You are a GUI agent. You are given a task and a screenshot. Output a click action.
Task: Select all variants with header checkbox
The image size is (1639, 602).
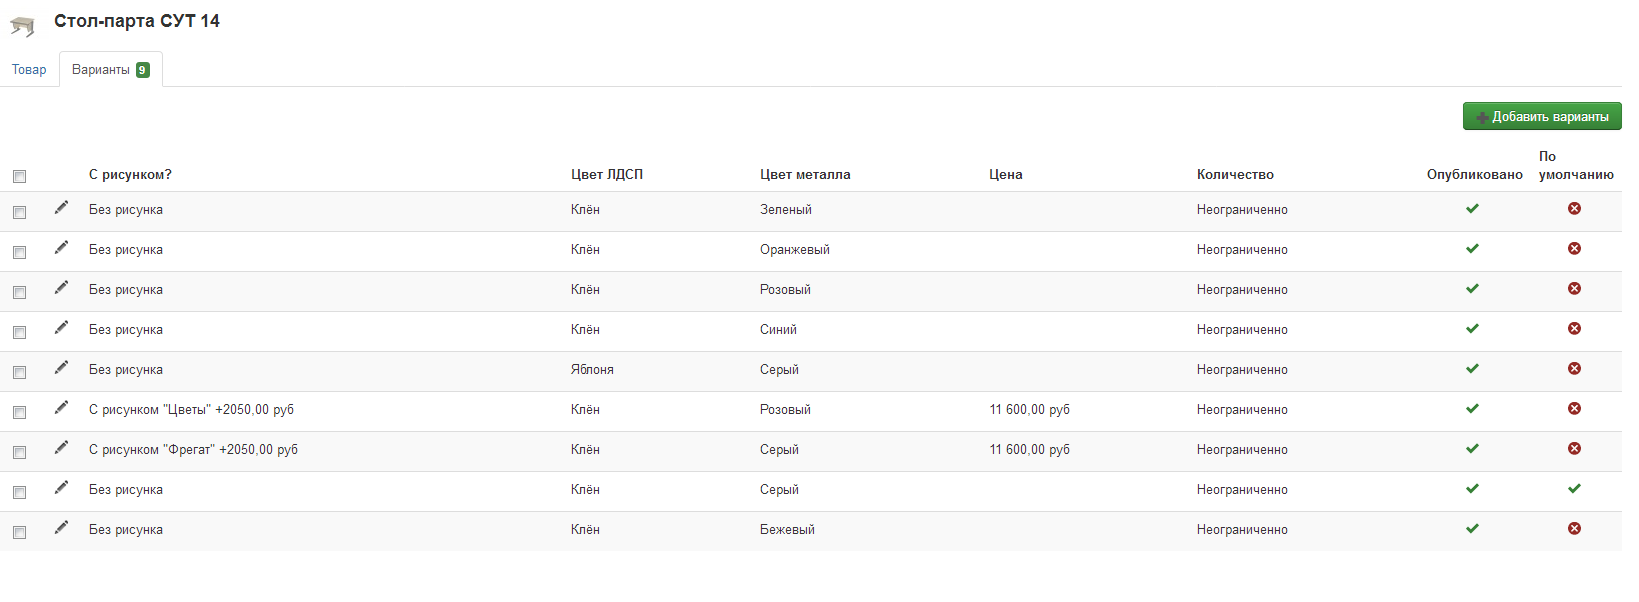coord(19,176)
